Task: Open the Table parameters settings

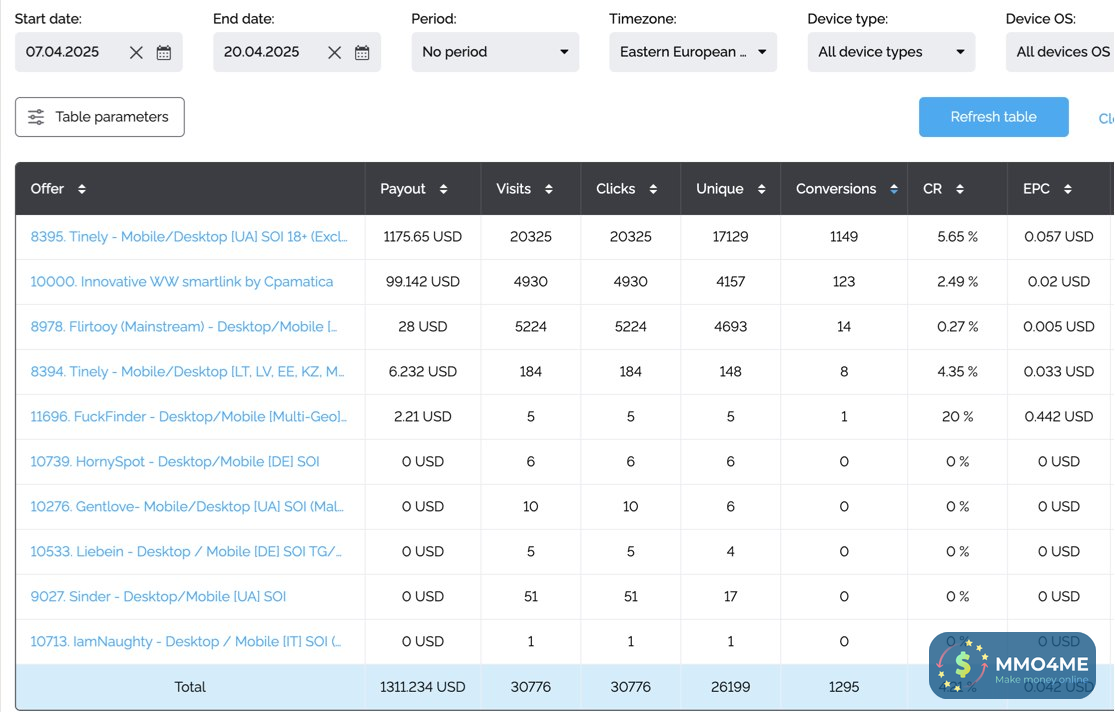Action: (100, 117)
